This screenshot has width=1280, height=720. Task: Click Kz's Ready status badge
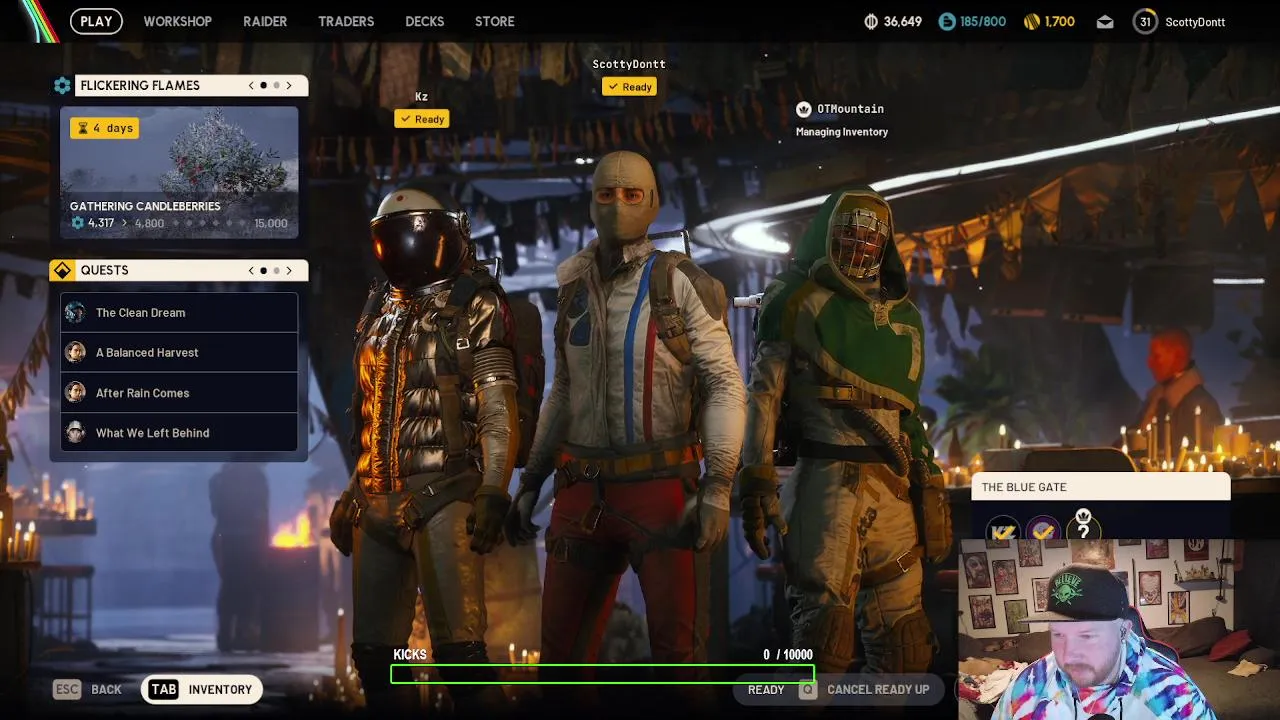tap(422, 119)
